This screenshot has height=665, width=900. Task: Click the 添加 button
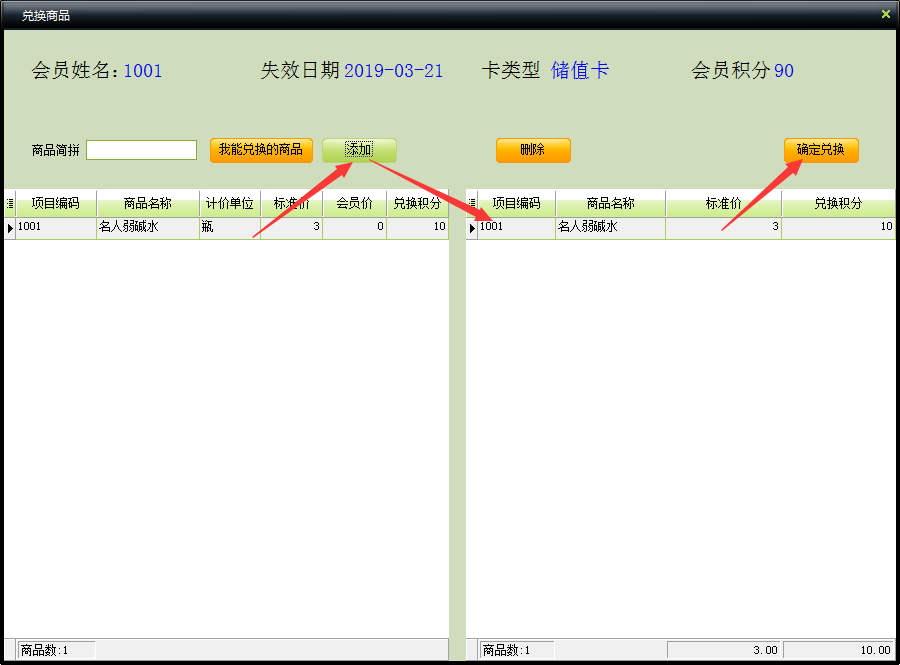pos(359,150)
